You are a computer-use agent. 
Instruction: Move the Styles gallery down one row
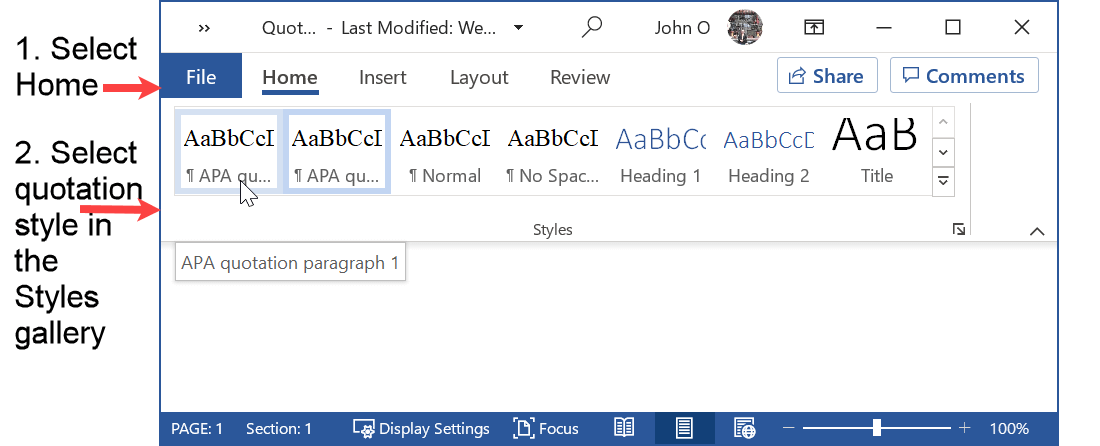tap(944, 151)
